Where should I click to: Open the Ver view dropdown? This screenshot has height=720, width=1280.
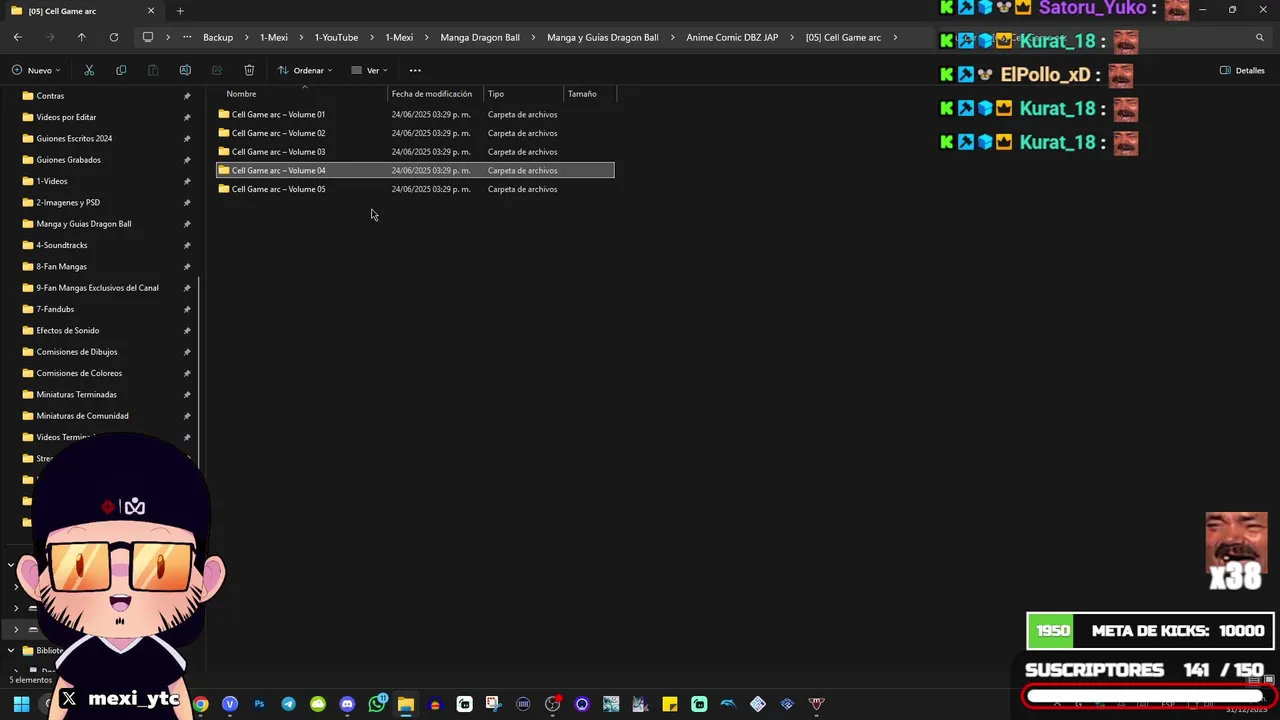click(370, 70)
